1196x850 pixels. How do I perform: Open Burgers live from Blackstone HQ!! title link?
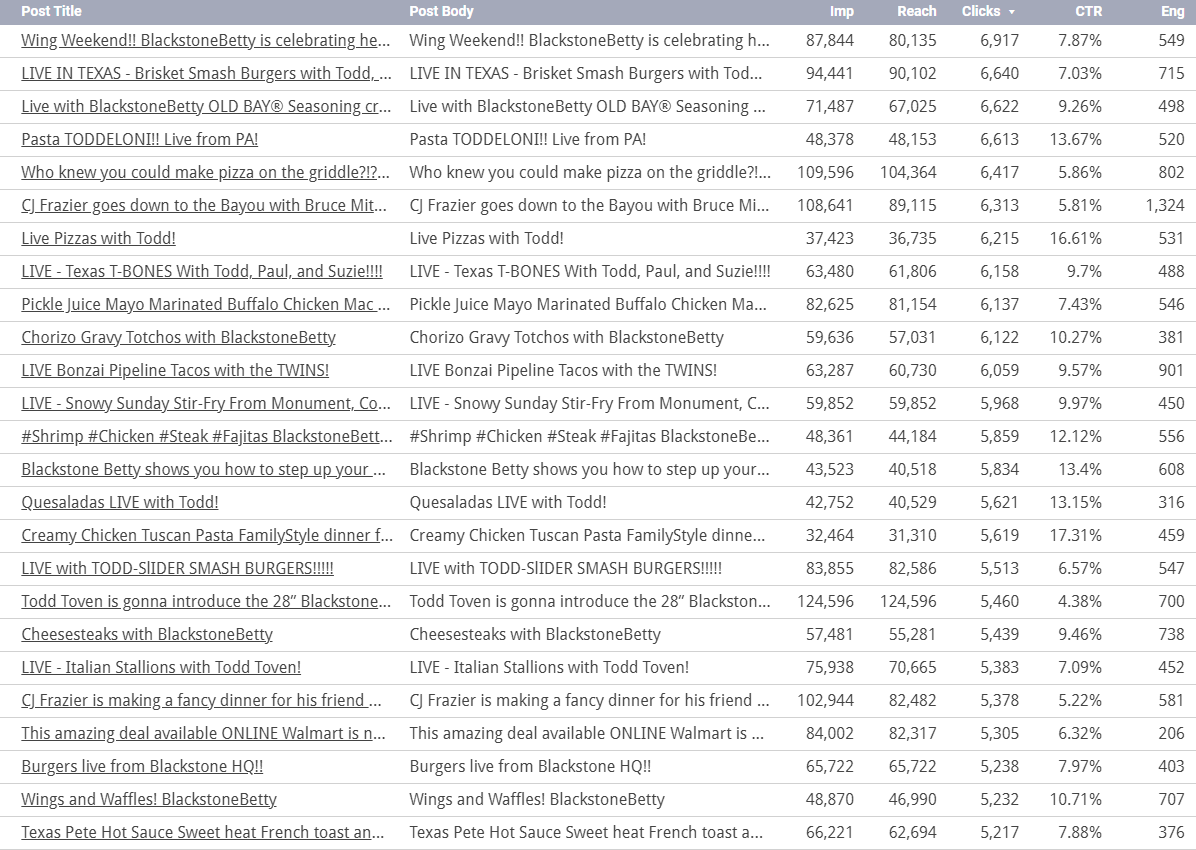click(x=143, y=766)
